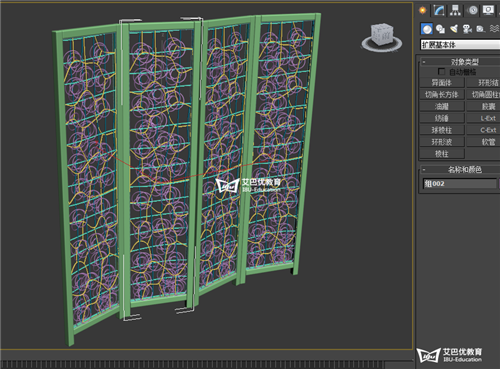Select the Lights category icon
The width and height of the screenshot is (500, 369).
click(x=454, y=29)
